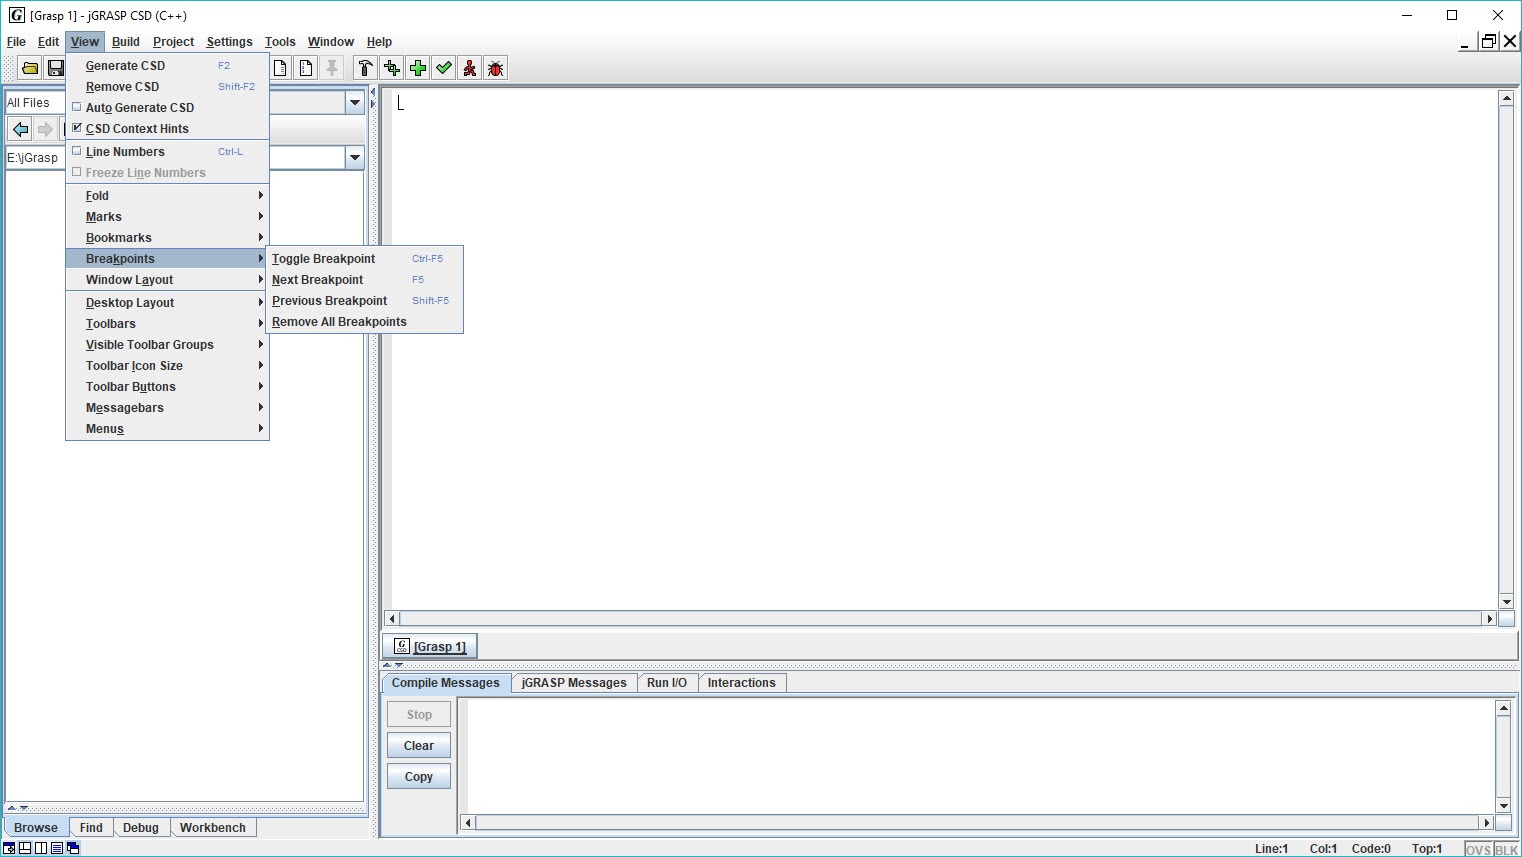Open the All Files filter dropdown
Viewport: 1522px width, 857px height.
pyautogui.click(x=354, y=103)
